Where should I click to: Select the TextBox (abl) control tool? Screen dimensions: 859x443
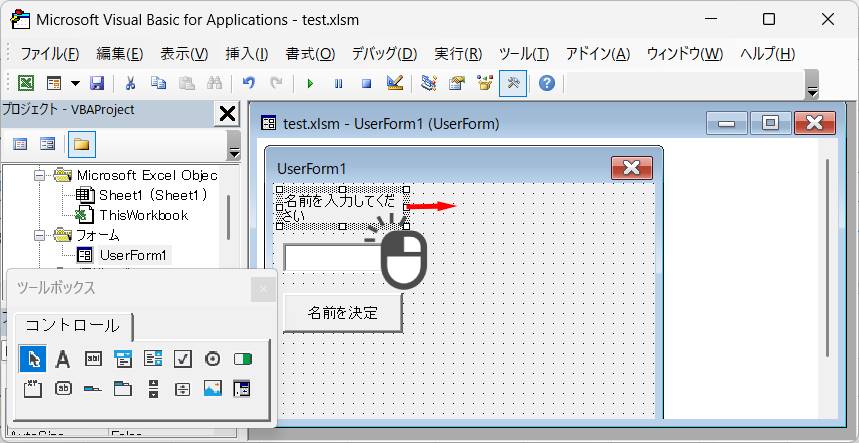point(93,359)
